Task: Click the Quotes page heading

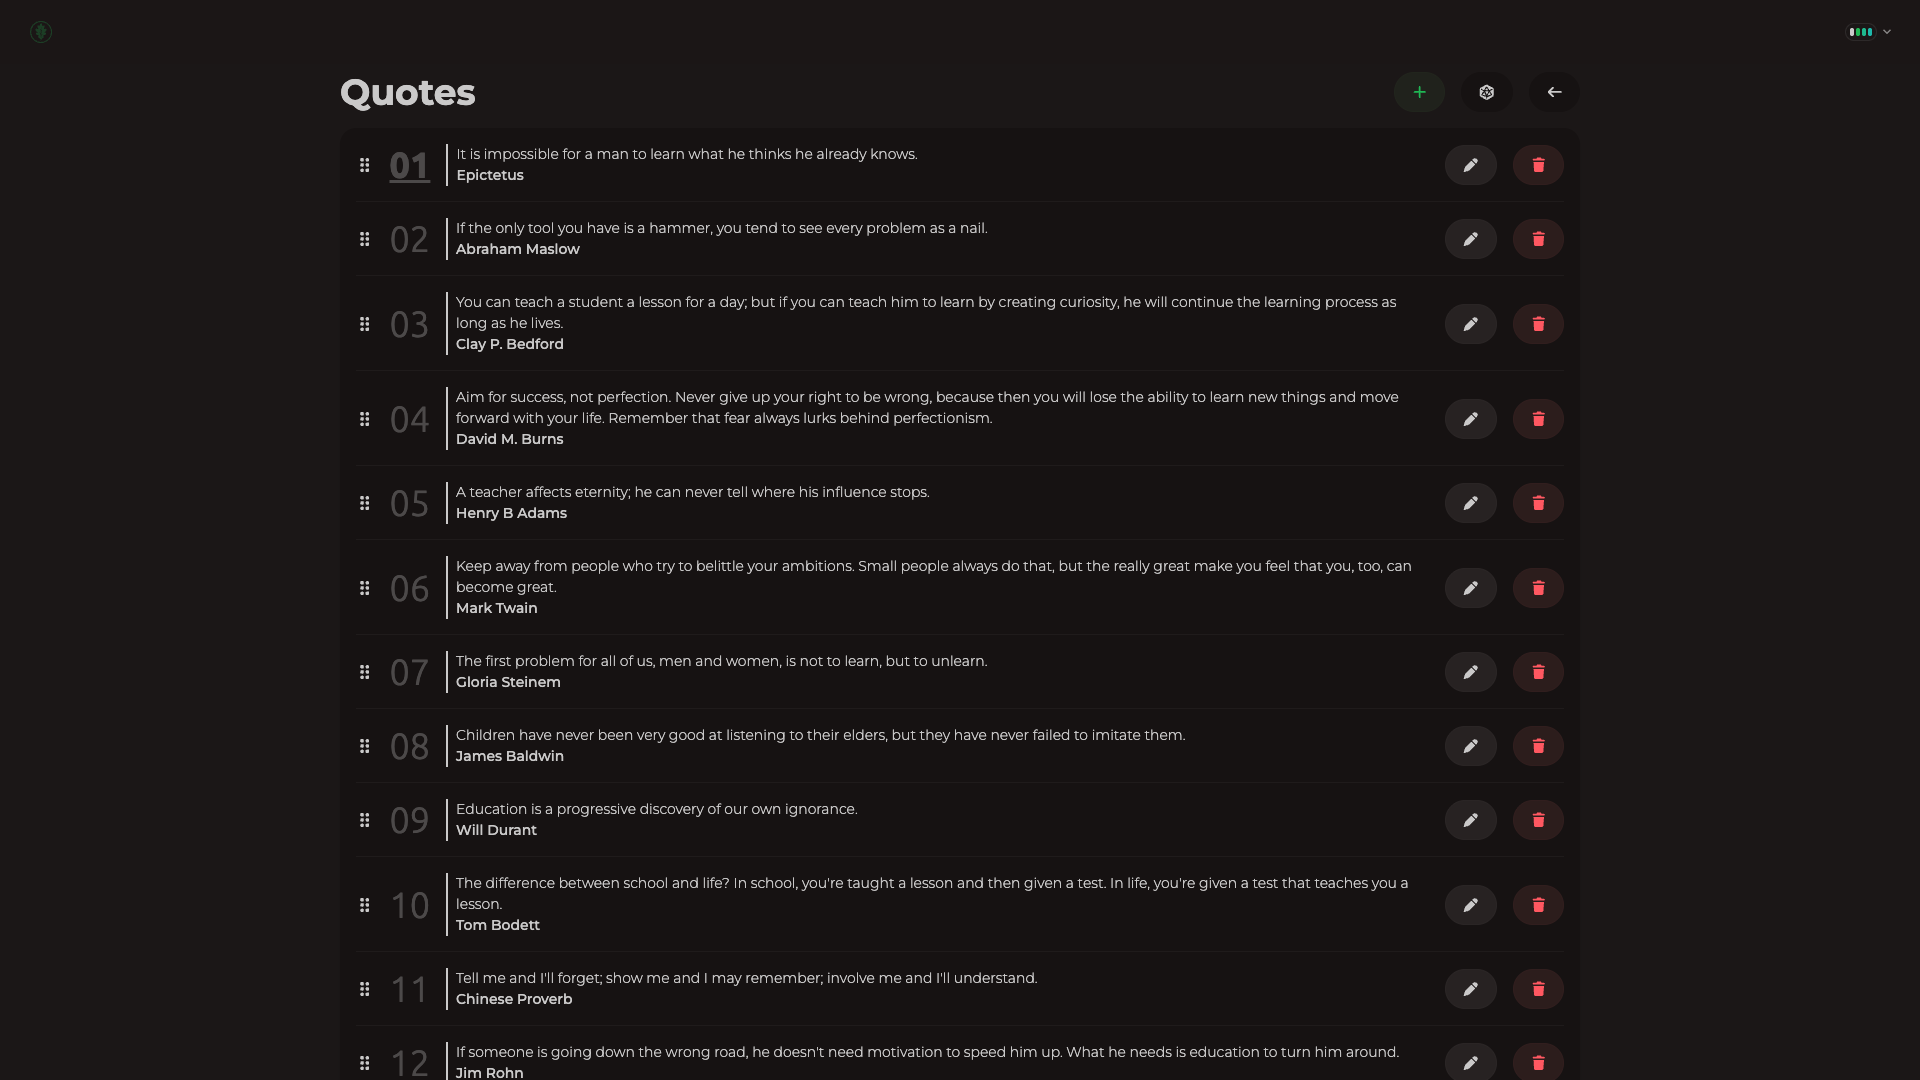Action: click(x=408, y=93)
